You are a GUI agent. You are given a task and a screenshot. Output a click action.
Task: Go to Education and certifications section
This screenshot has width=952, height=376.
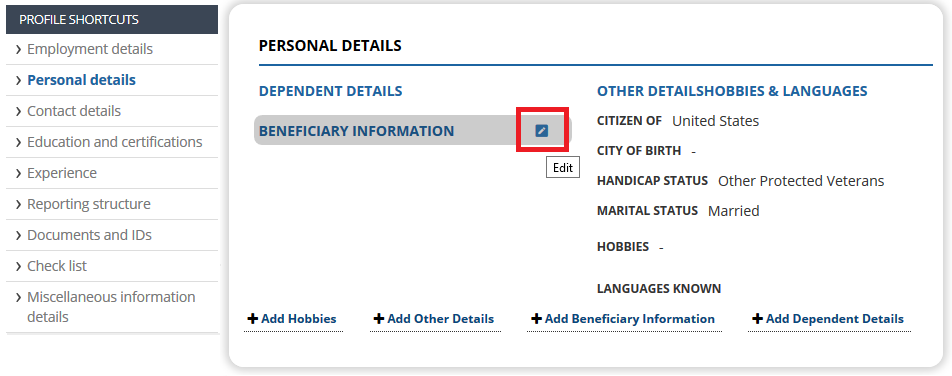point(115,142)
